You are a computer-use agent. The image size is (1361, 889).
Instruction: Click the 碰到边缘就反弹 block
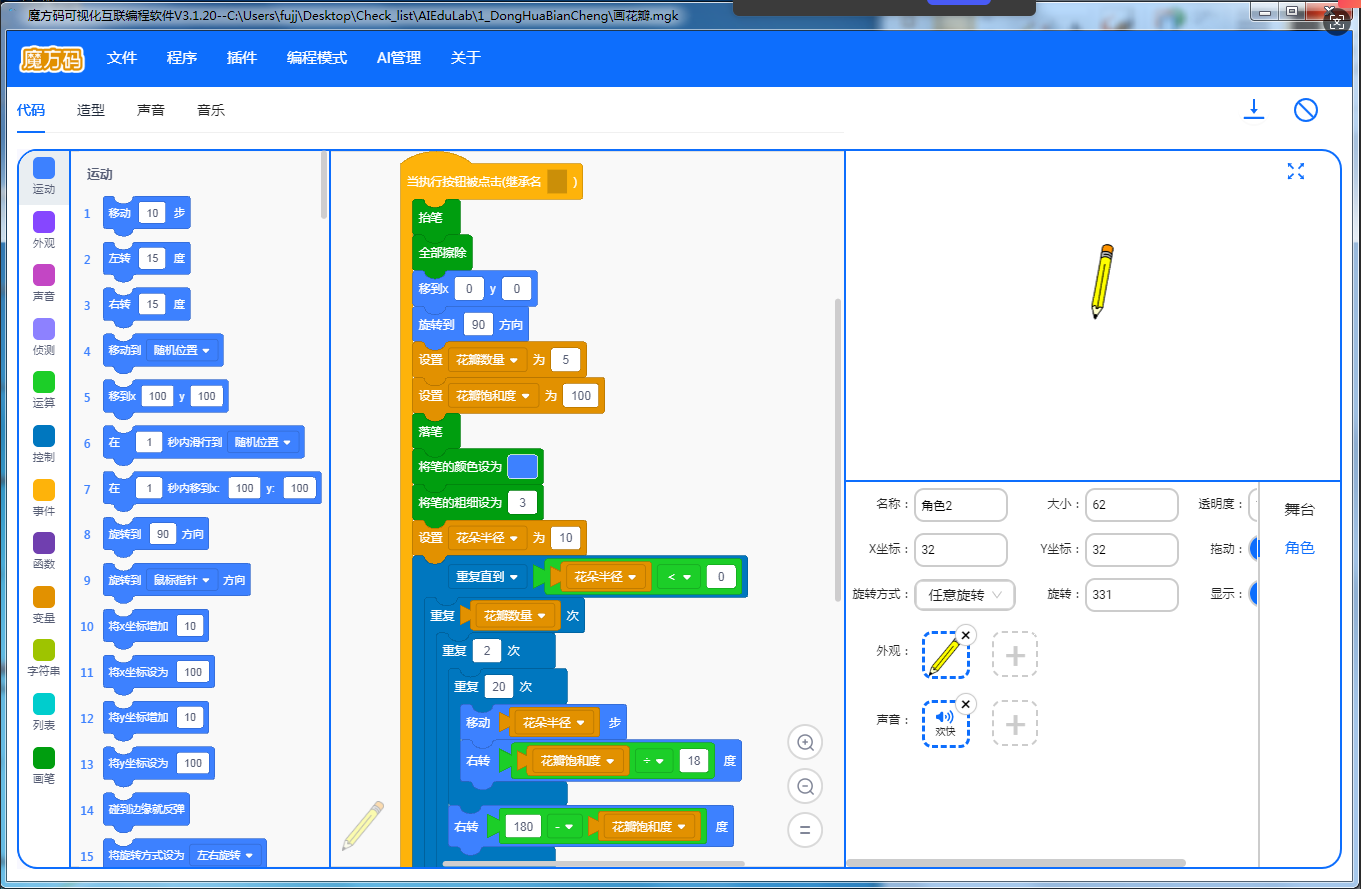pyautogui.click(x=146, y=809)
